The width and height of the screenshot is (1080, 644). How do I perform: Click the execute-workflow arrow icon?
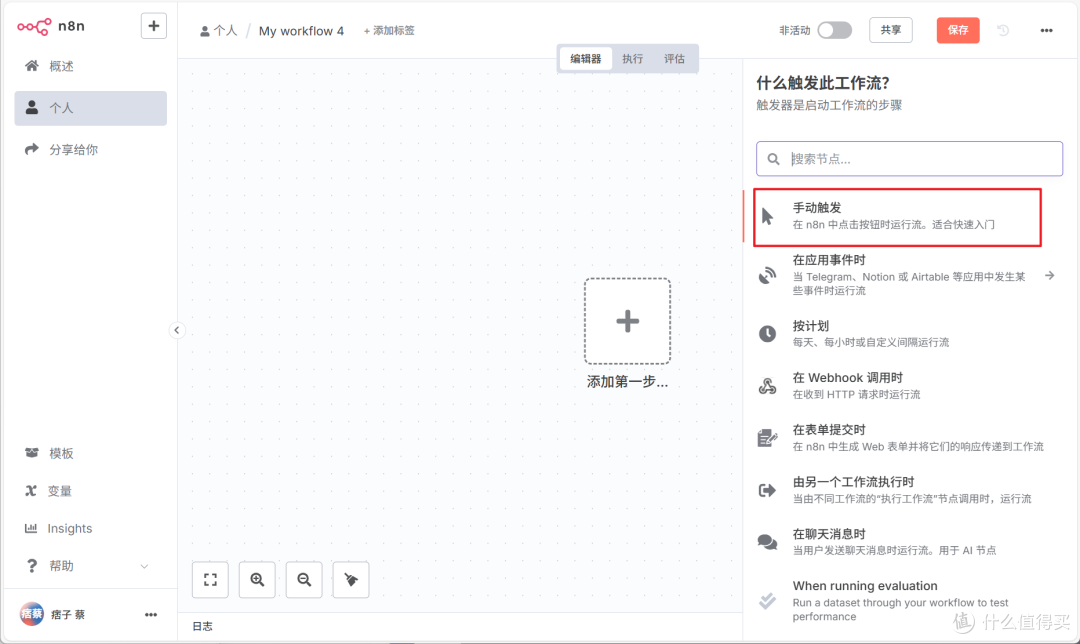tap(767, 490)
